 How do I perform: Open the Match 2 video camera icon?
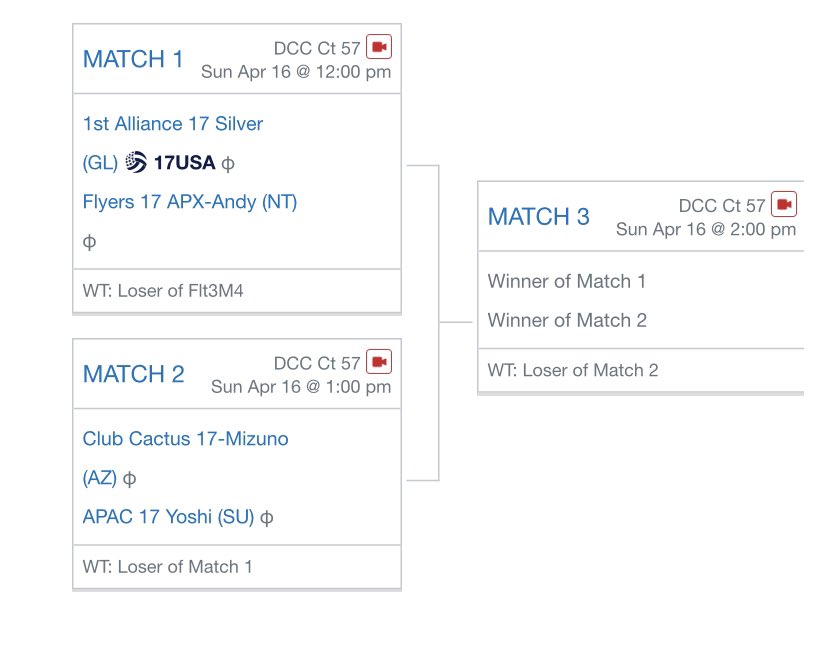tap(379, 362)
